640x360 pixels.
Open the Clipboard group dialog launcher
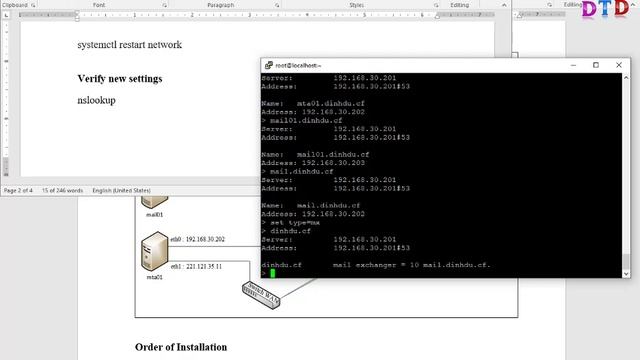[x=33, y=5]
